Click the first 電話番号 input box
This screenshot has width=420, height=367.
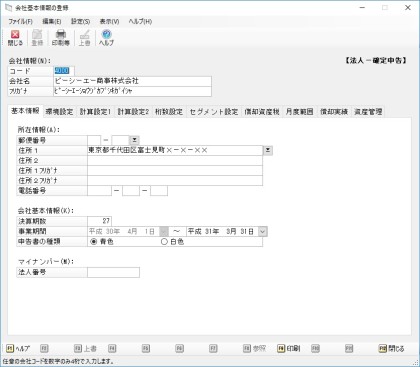(x=99, y=191)
